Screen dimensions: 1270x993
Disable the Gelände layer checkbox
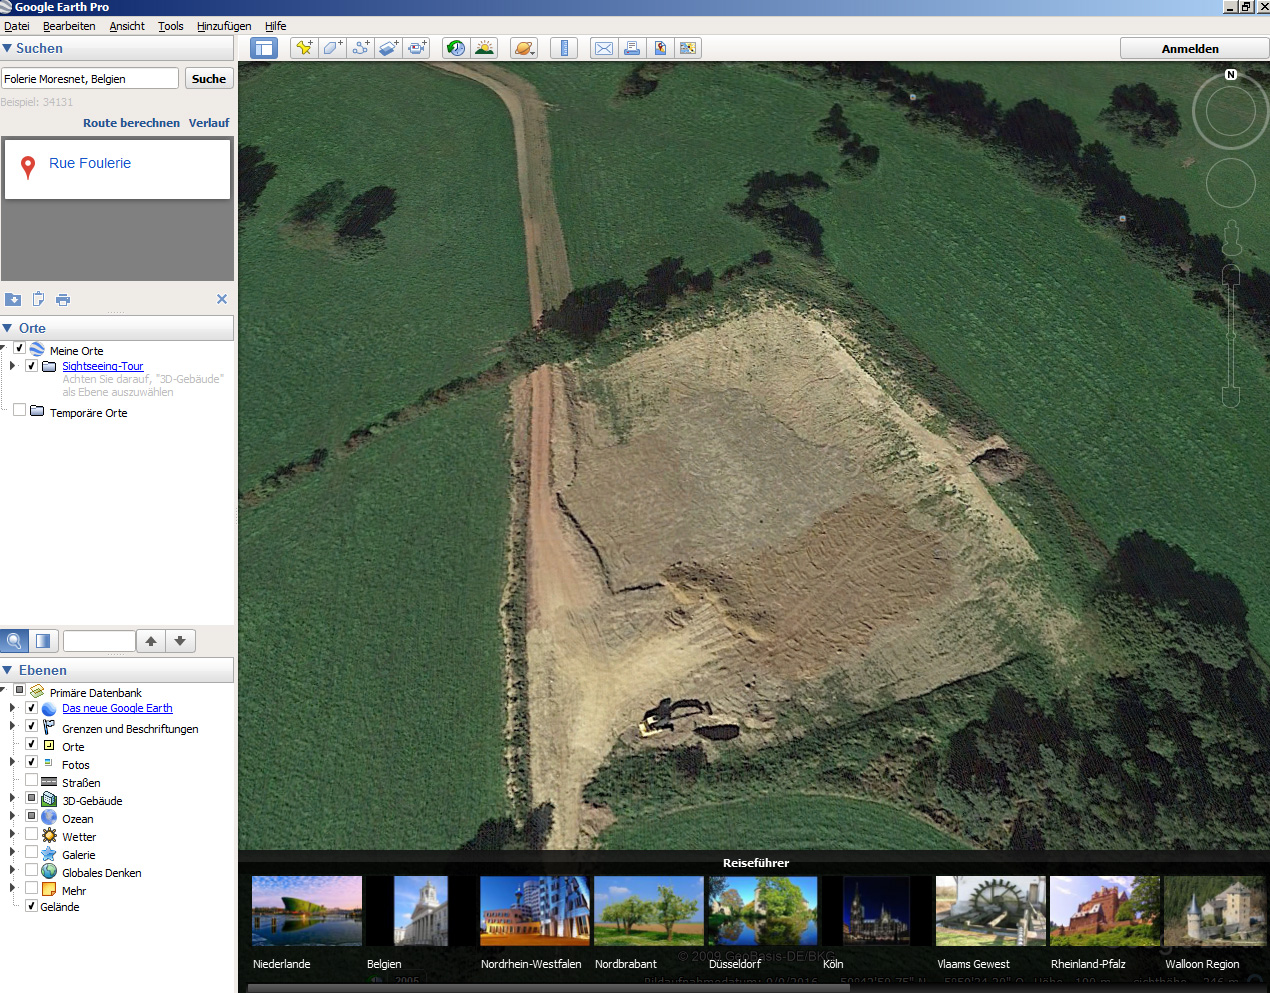31,906
